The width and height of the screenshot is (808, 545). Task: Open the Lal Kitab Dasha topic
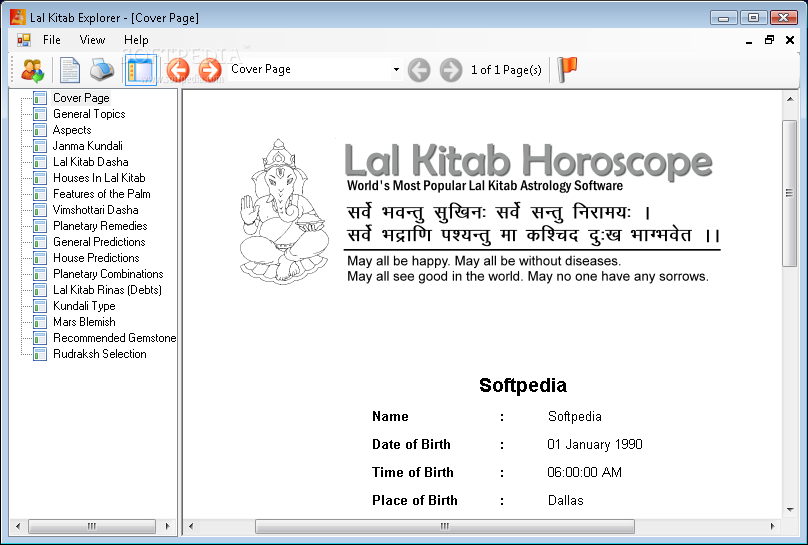point(91,162)
